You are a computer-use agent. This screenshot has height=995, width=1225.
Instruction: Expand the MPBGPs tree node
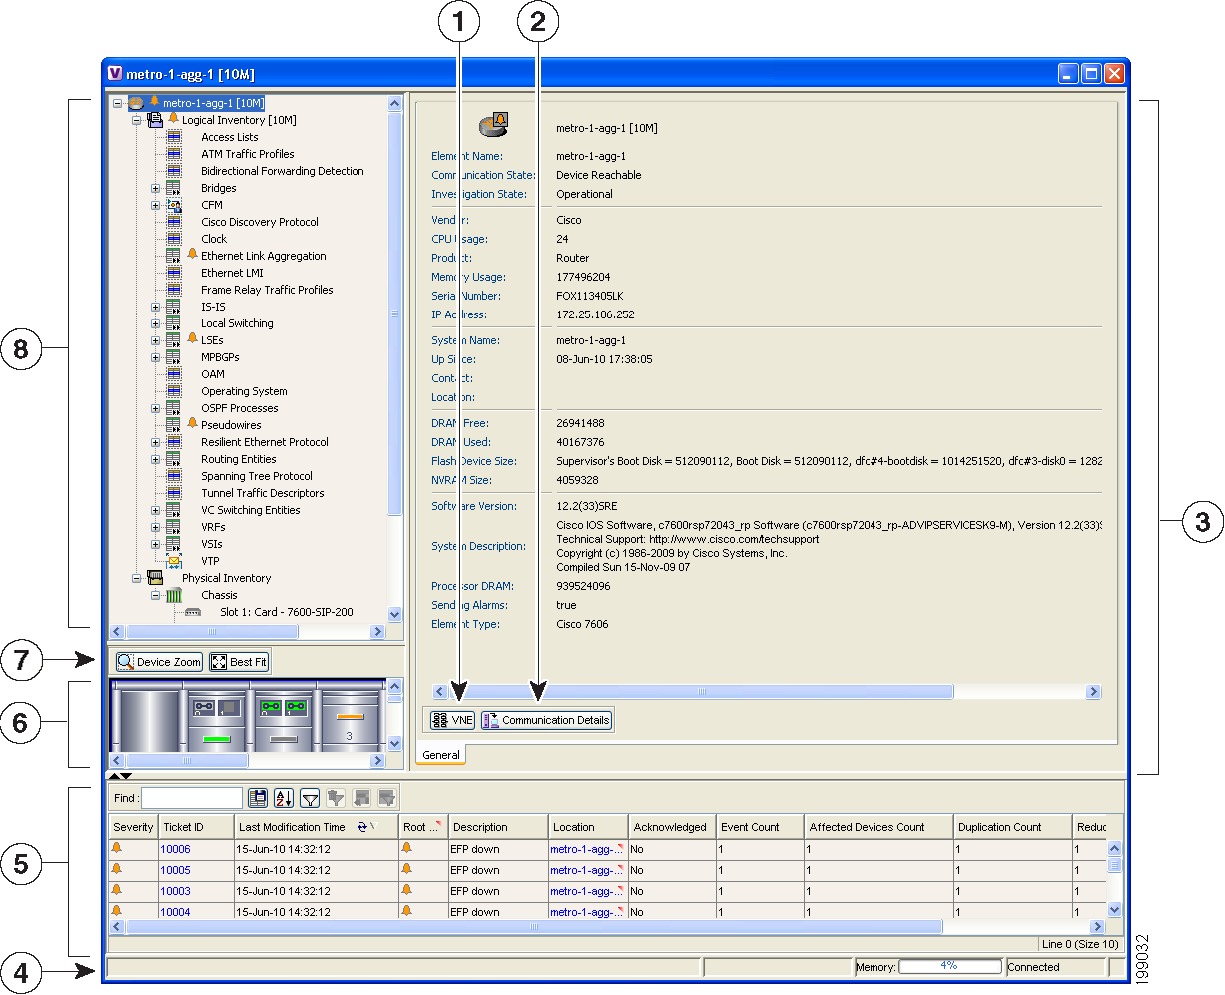[x=155, y=357]
